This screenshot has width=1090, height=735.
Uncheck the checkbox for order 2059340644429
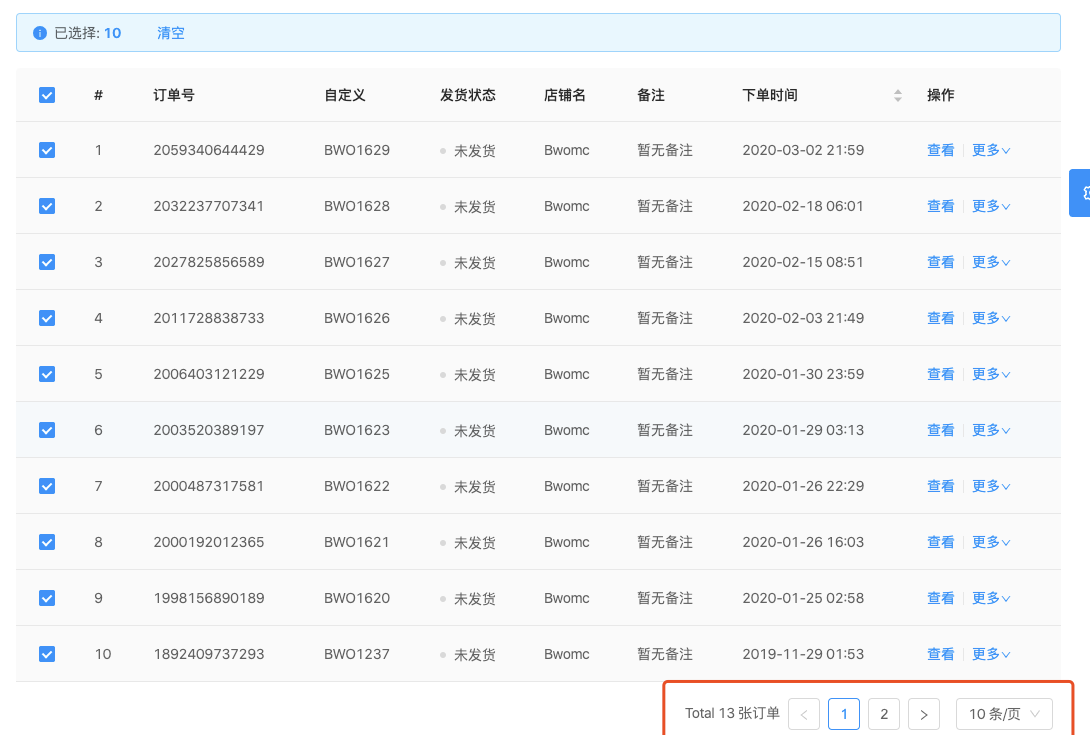click(x=47, y=150)
